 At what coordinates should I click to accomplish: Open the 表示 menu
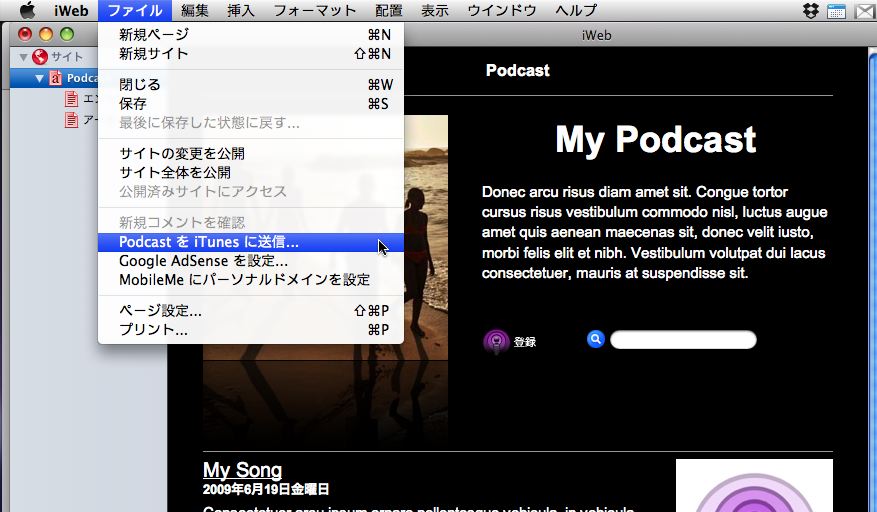tap(435, 11)
